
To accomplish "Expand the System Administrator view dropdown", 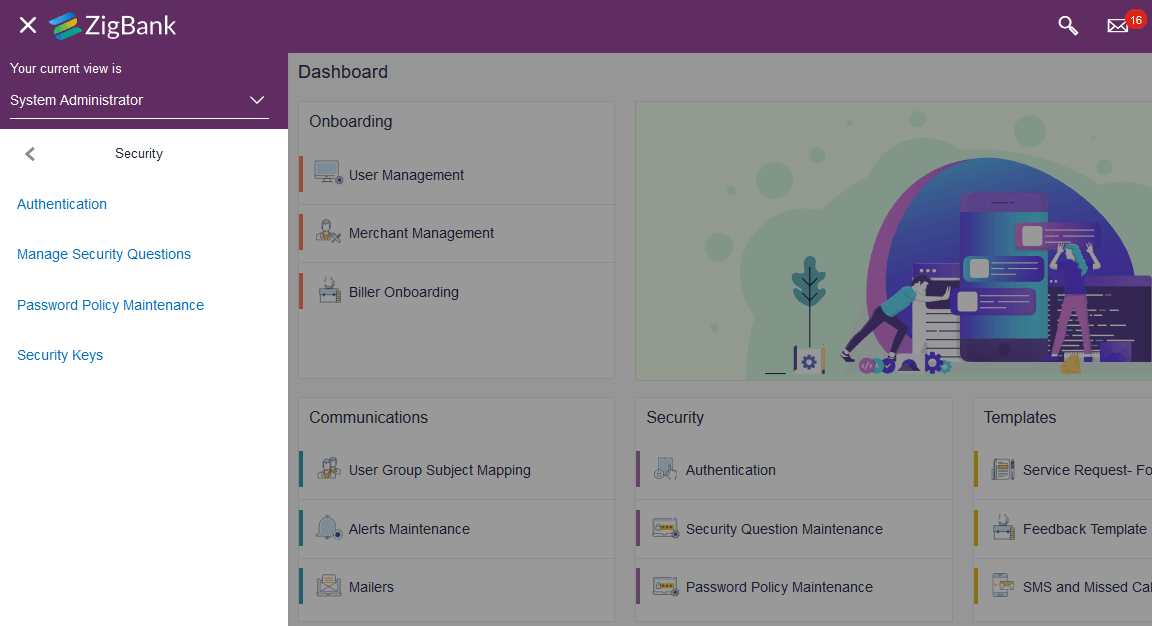I will point(257,100).
